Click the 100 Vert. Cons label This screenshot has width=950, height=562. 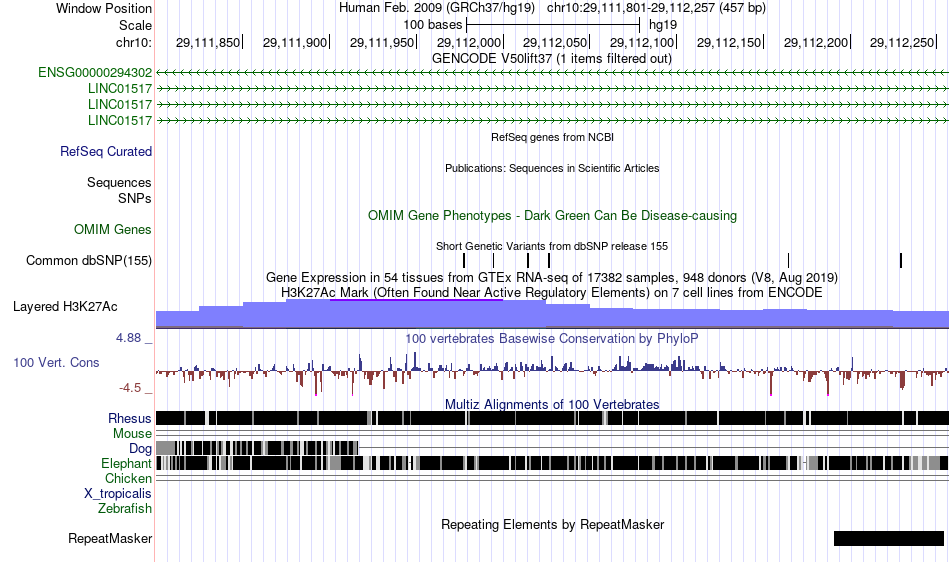[x=56, y=362]
